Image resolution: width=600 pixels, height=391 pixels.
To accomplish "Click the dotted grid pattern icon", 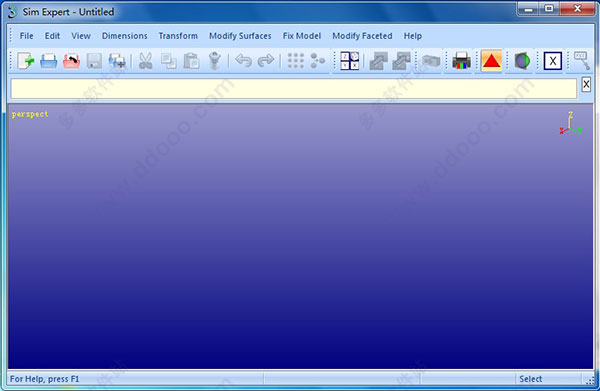I will click(x=295, y=61).
